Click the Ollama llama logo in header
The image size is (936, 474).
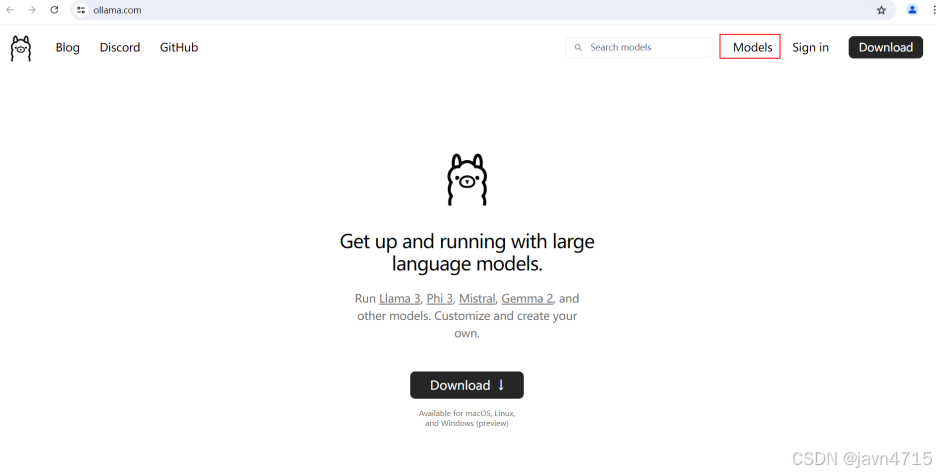(21, 48)
